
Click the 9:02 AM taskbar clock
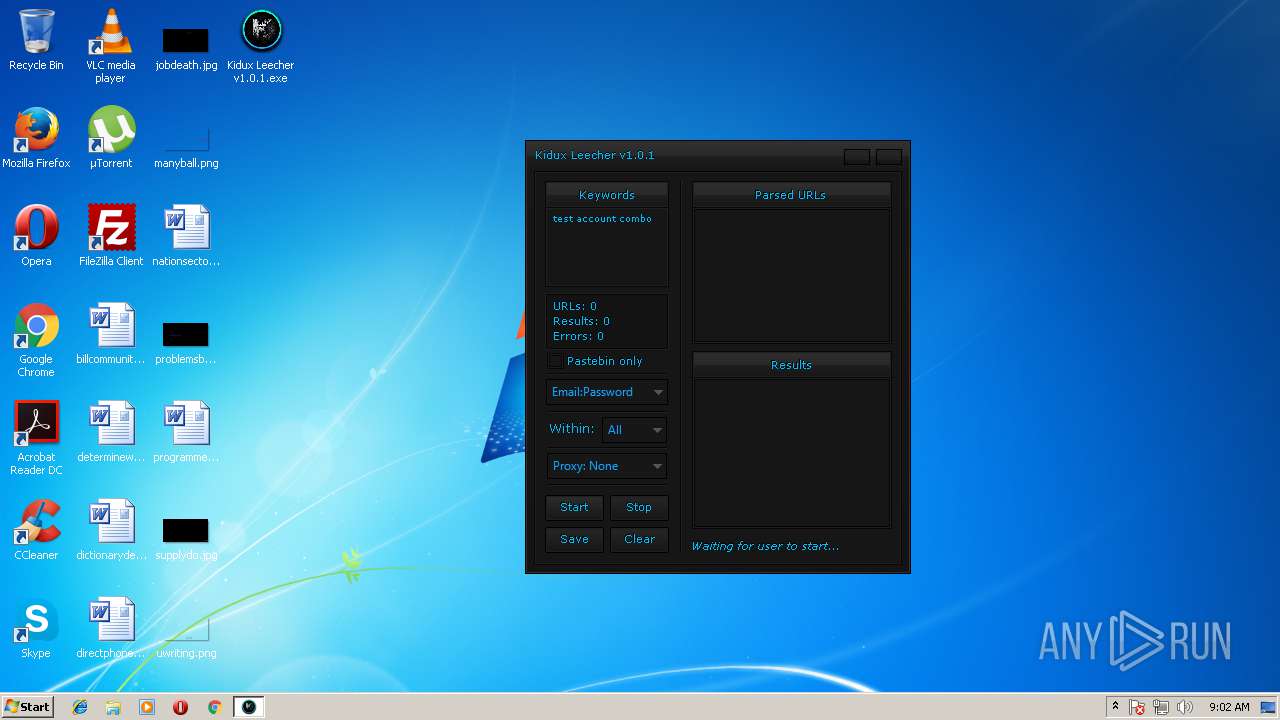[1229, 707]
